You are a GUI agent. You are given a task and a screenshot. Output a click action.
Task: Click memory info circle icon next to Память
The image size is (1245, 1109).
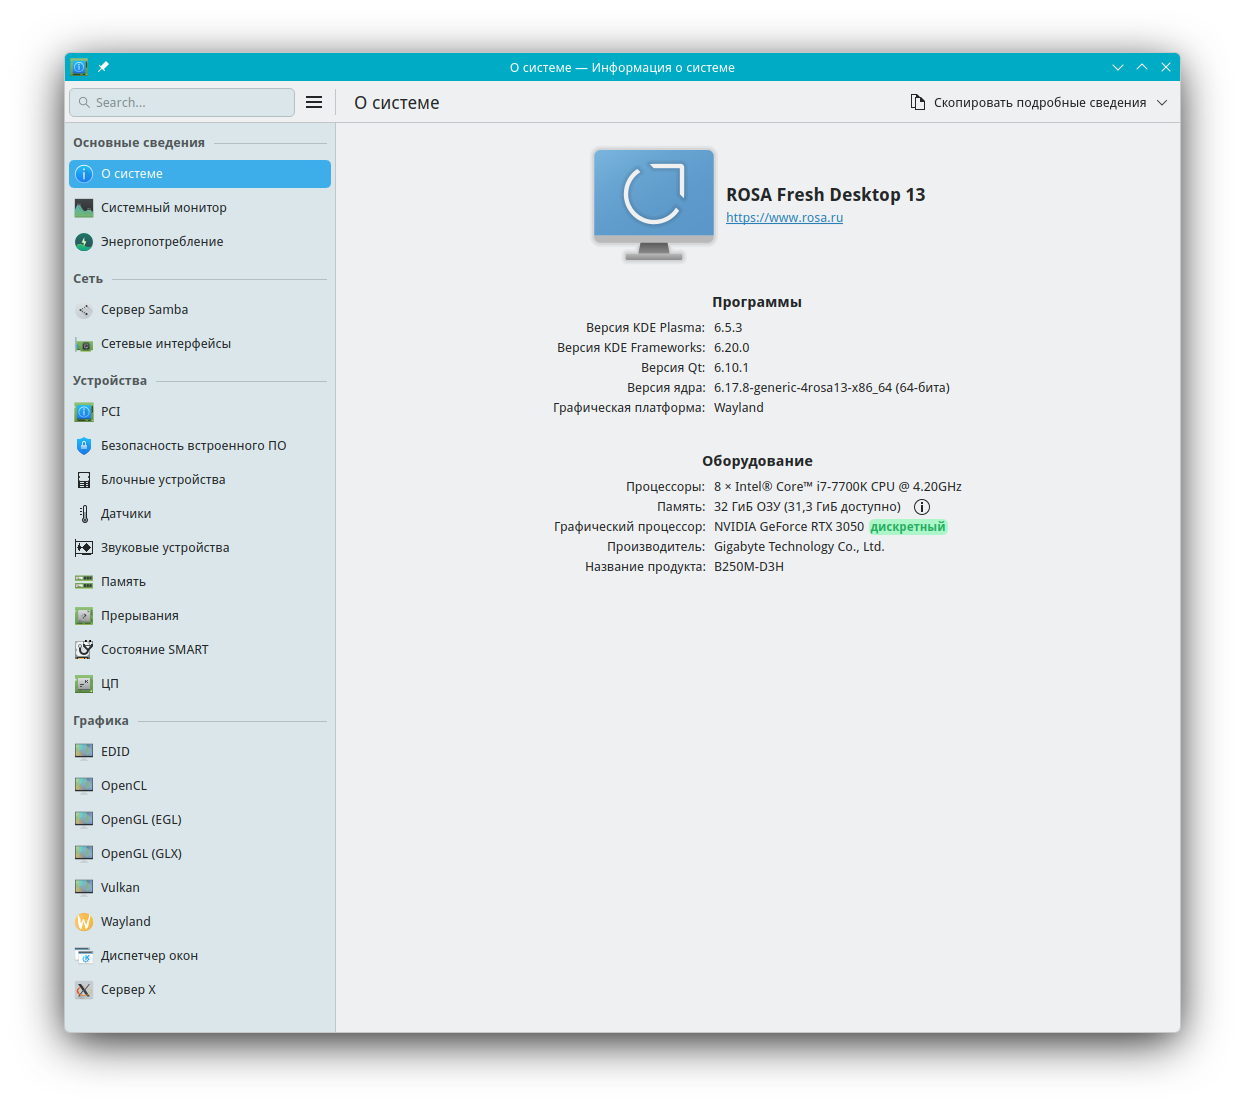pyautogui.click(x=922, y=507)
